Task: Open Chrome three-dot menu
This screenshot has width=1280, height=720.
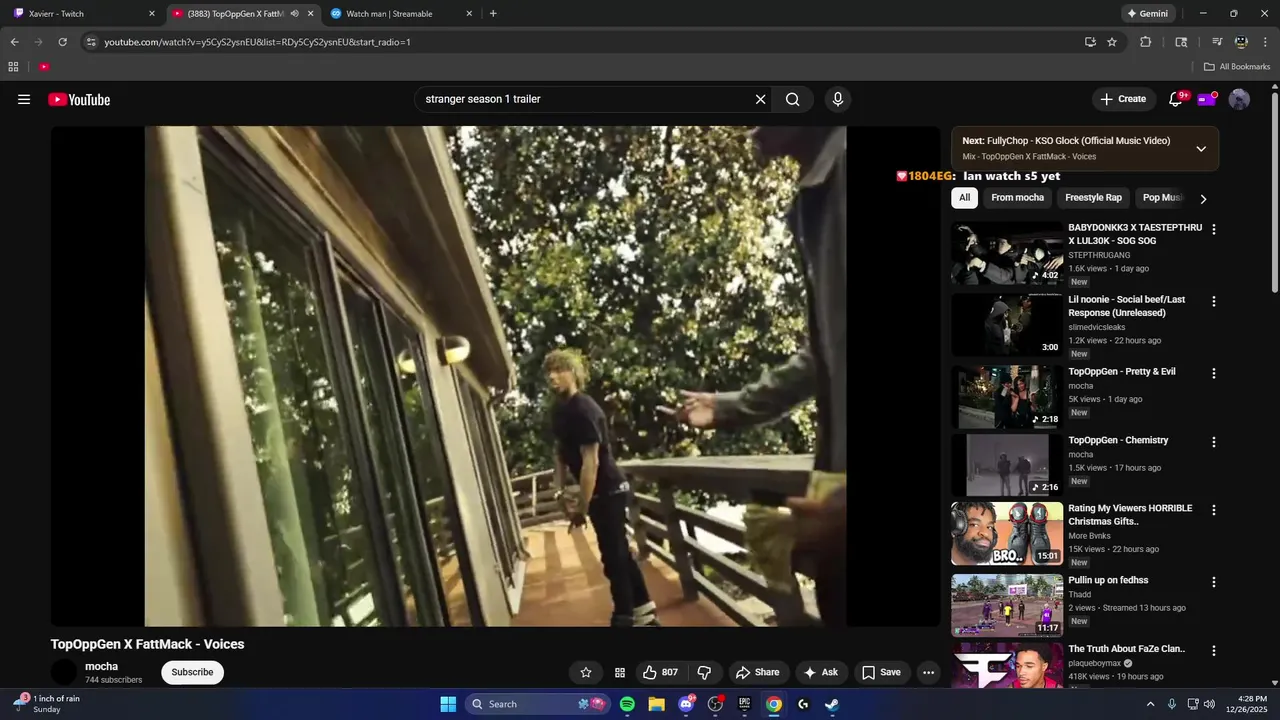Action: (x=1264, y=42)
